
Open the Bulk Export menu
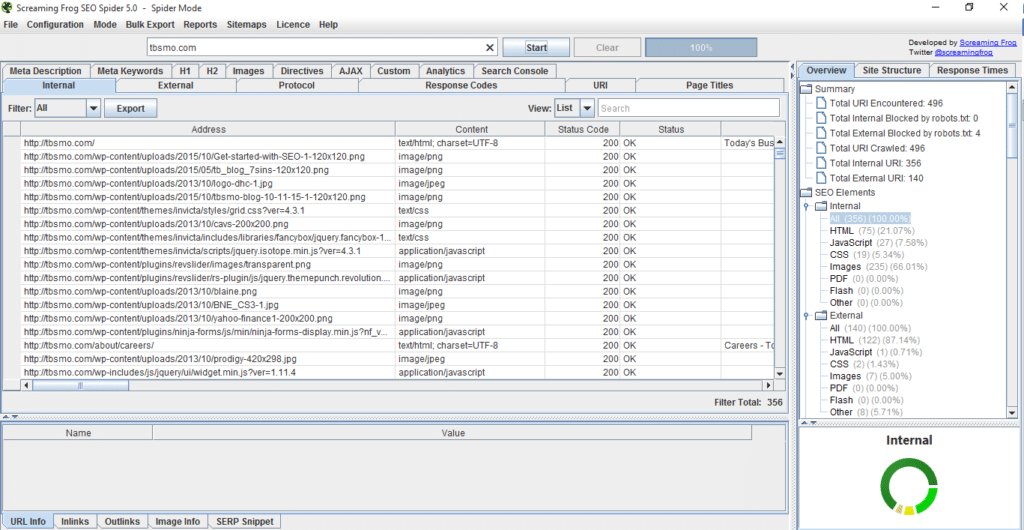pyautogui.click(x=150, y=25)
